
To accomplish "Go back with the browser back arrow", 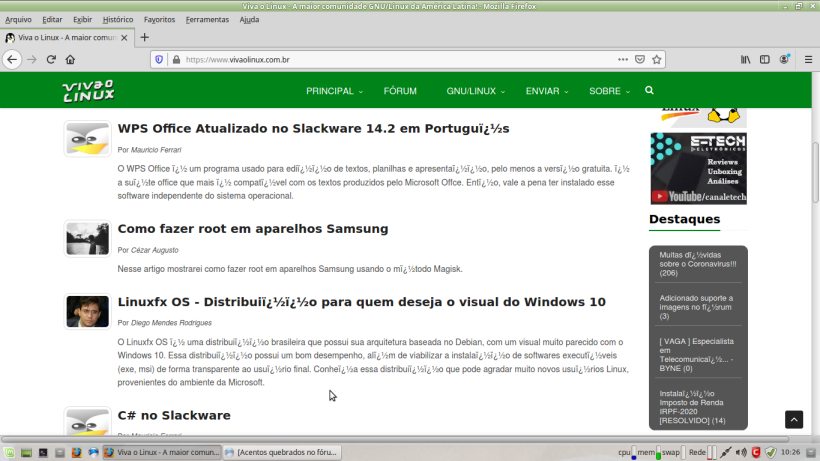I will (x=12, y=60).
